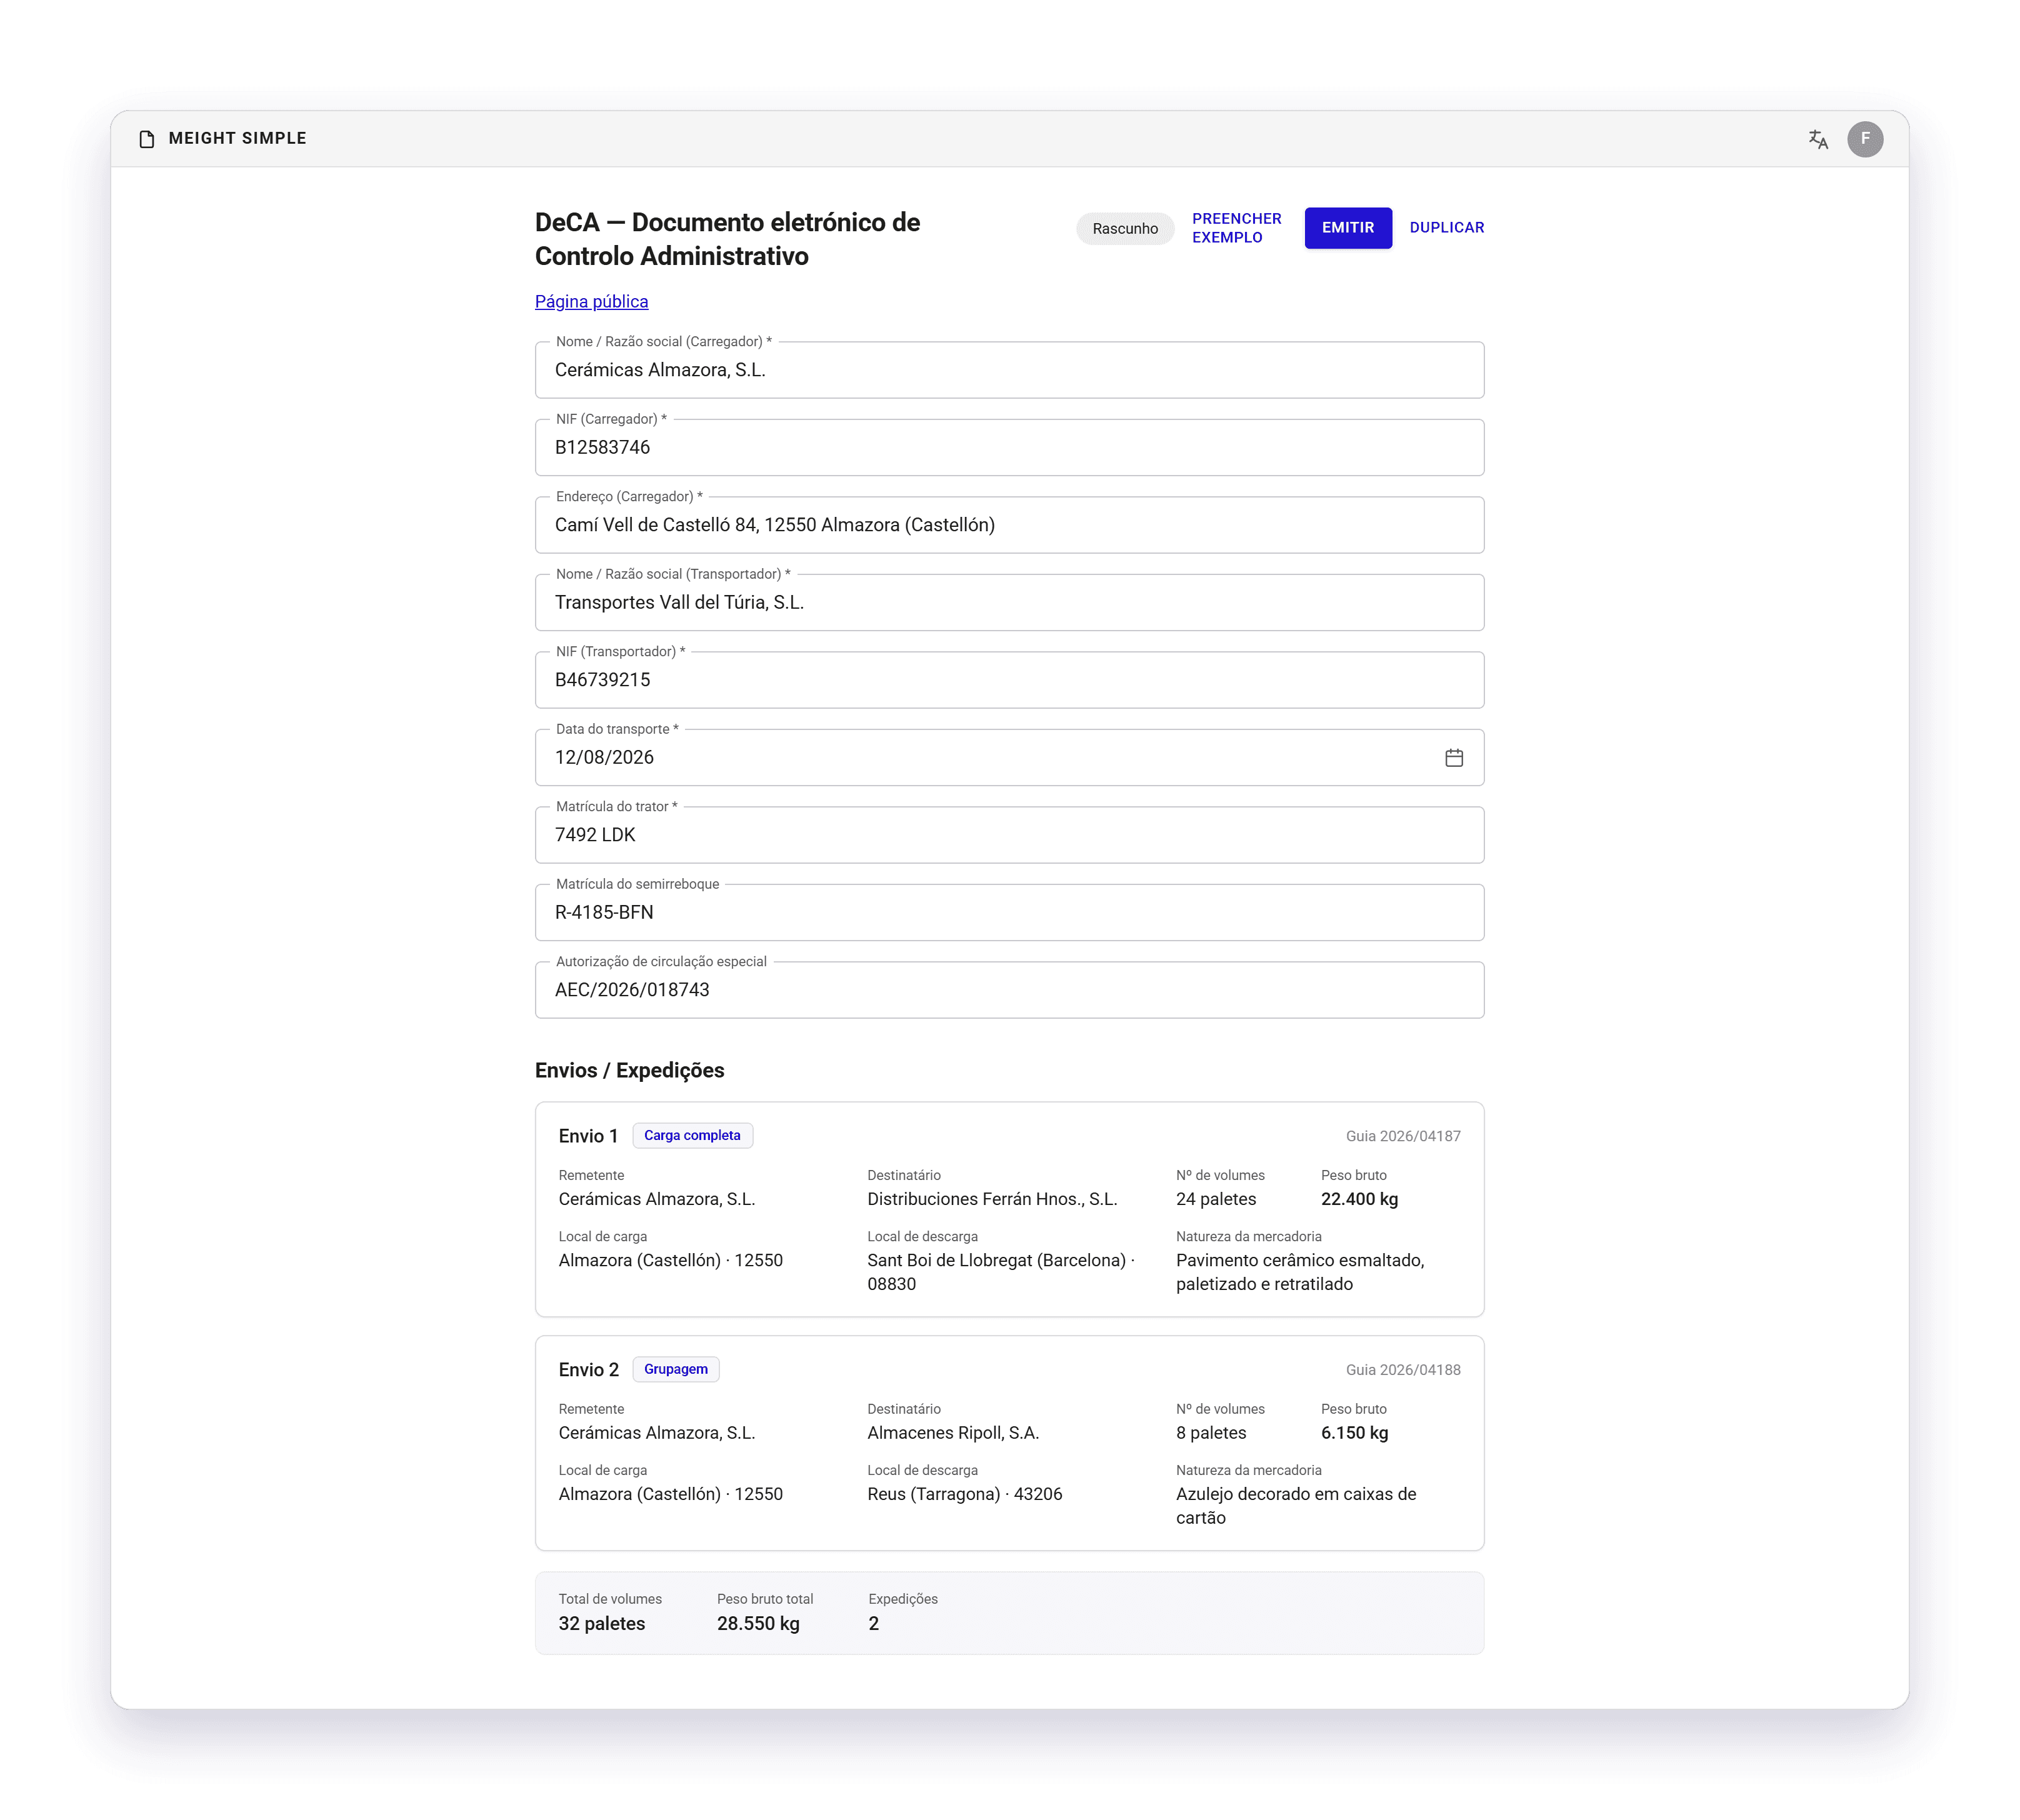
Task: Open the language translation icon
Action: 1818,139
